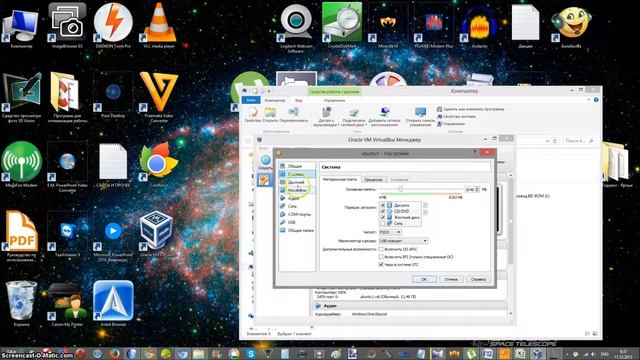Image resolution: width=640 pixels, height=360 pixels.
Task: Open the VLC media player desktop icon
Action: (159, 25)
